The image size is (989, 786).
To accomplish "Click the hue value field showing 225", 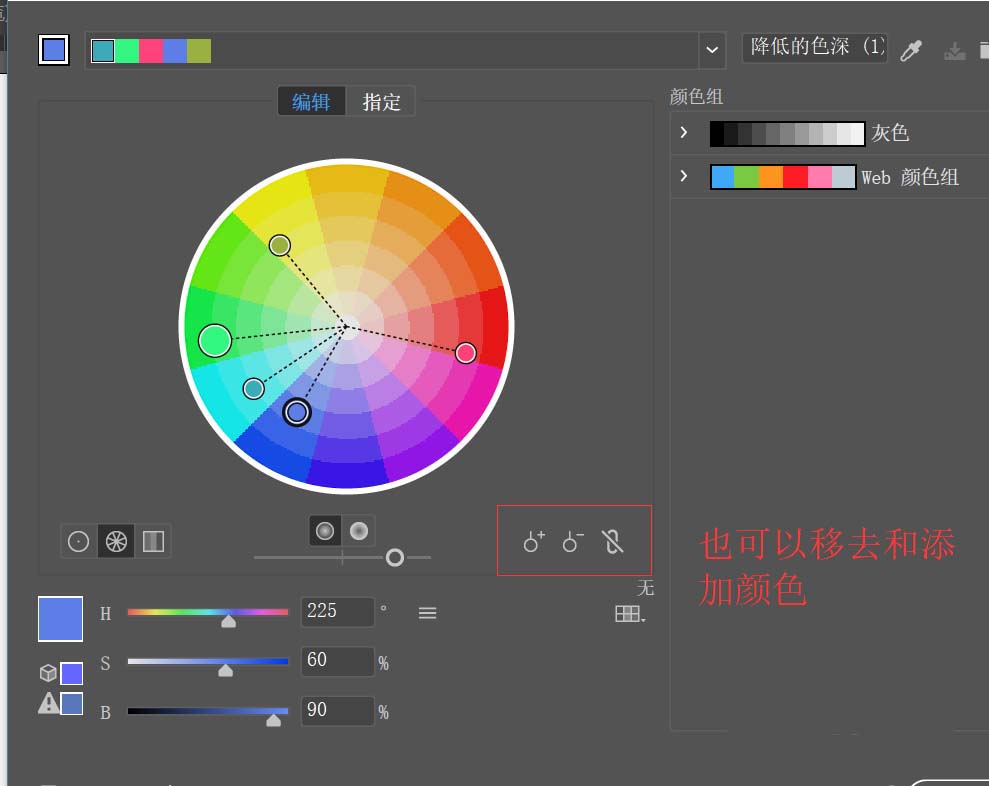I will coord(337,611).
